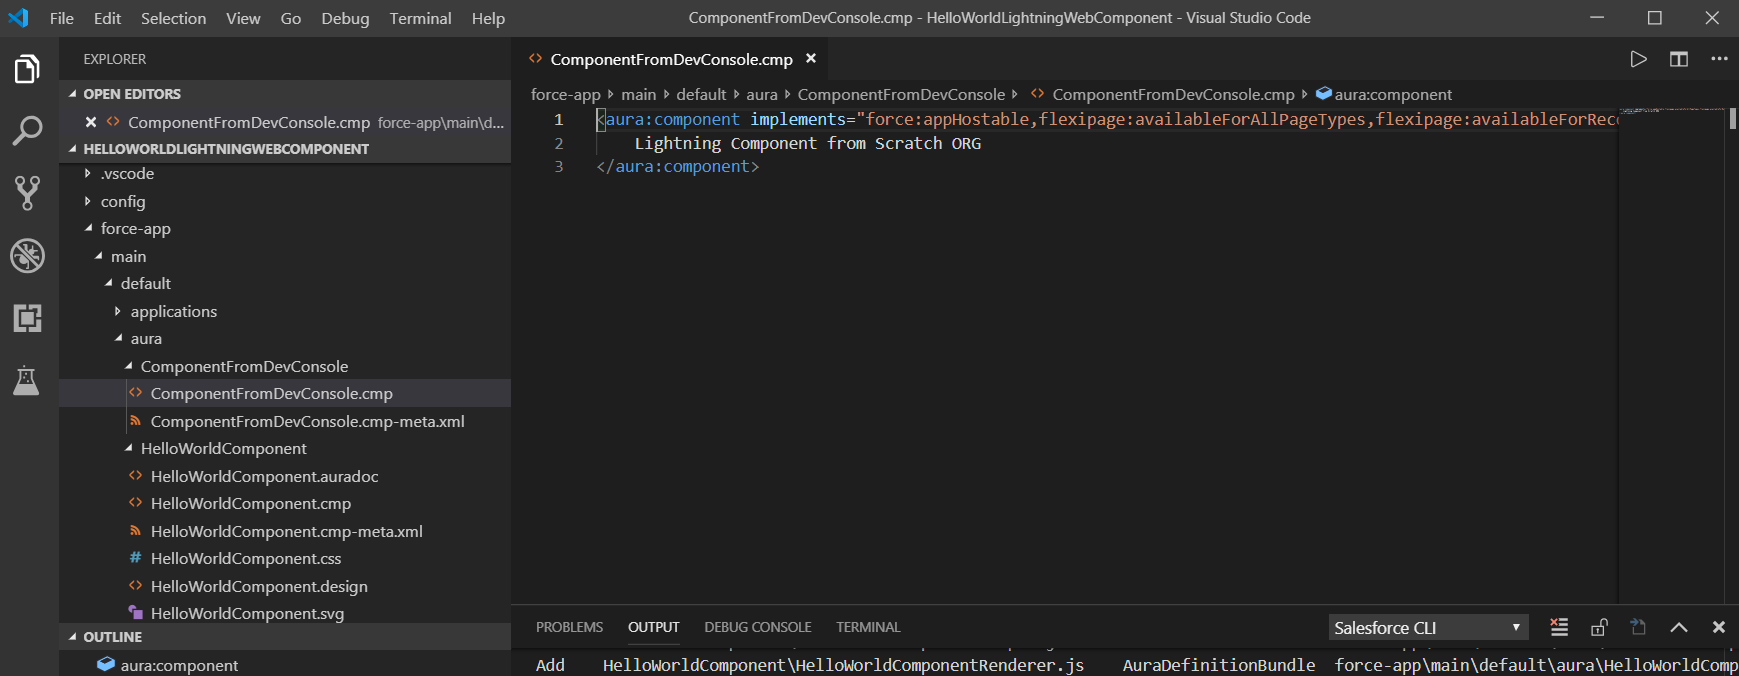The width and height of the screenshot is (1739, 676).
Task: Click the run (play) icon in editor toolbar
Action: (x=1638, y=59)
